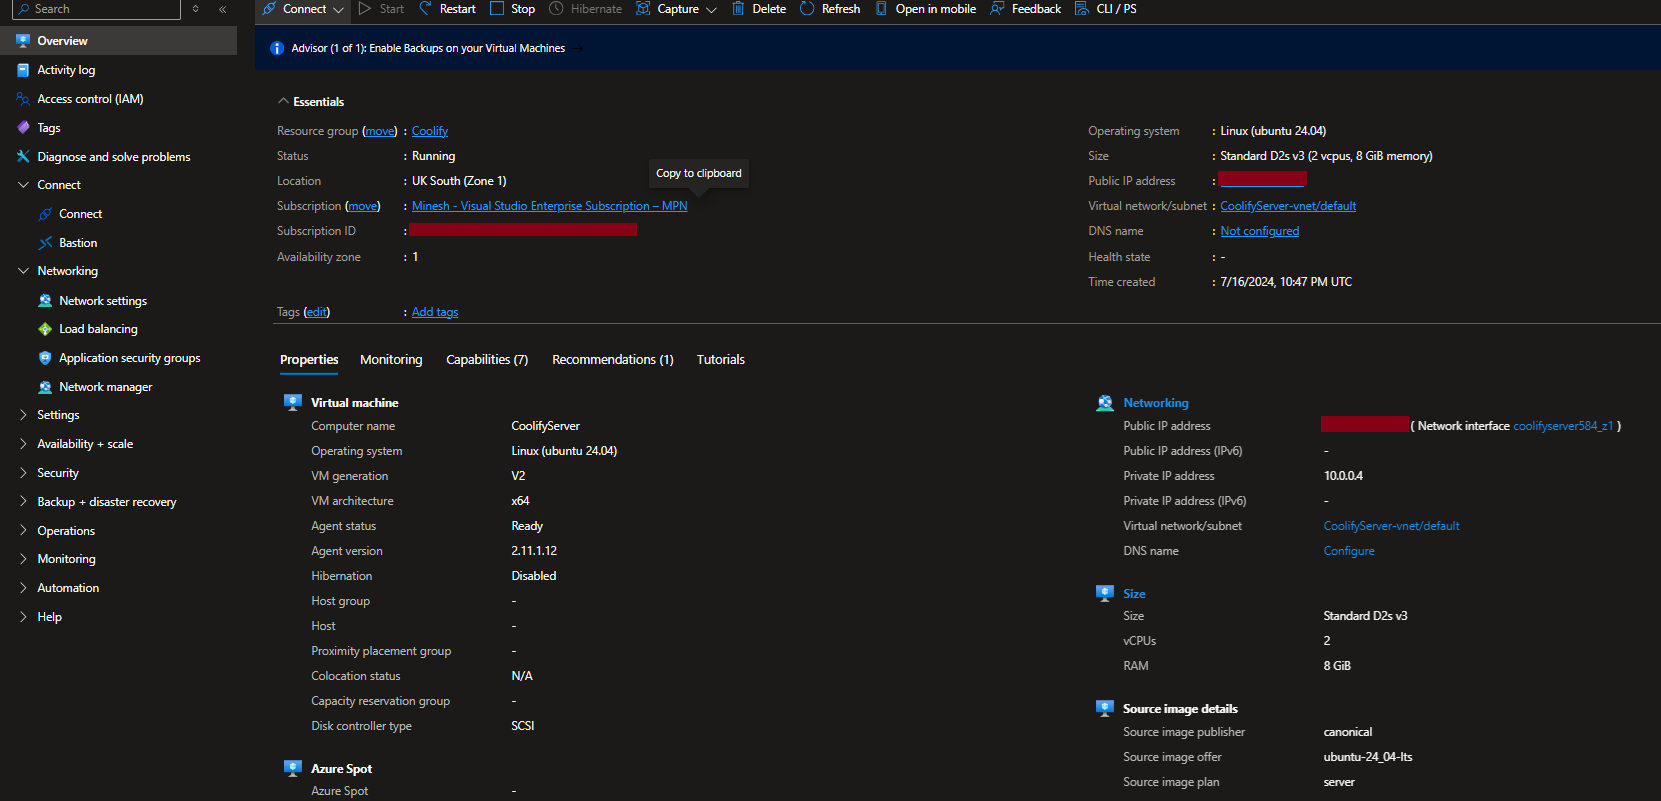Click the collapse sidebar double-chevron
1661x801 pixels.
(x=222, y=9)
